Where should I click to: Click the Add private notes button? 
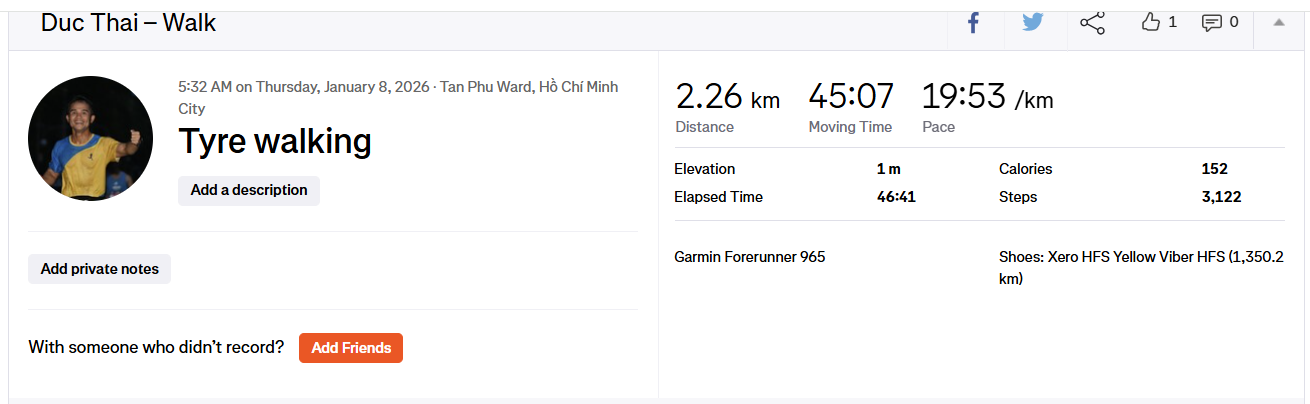click(x=99, y=269)
